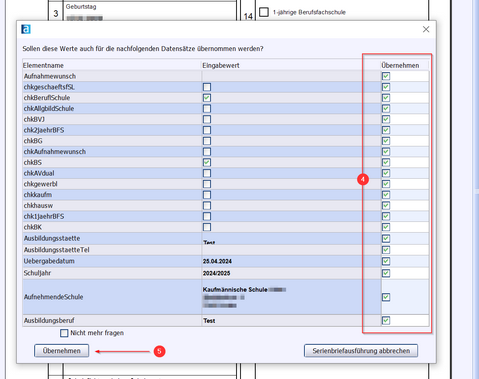Toggle Eingabewert checkbox for chkBK
The image size is (479, 379).
click(x=207, y=227)
